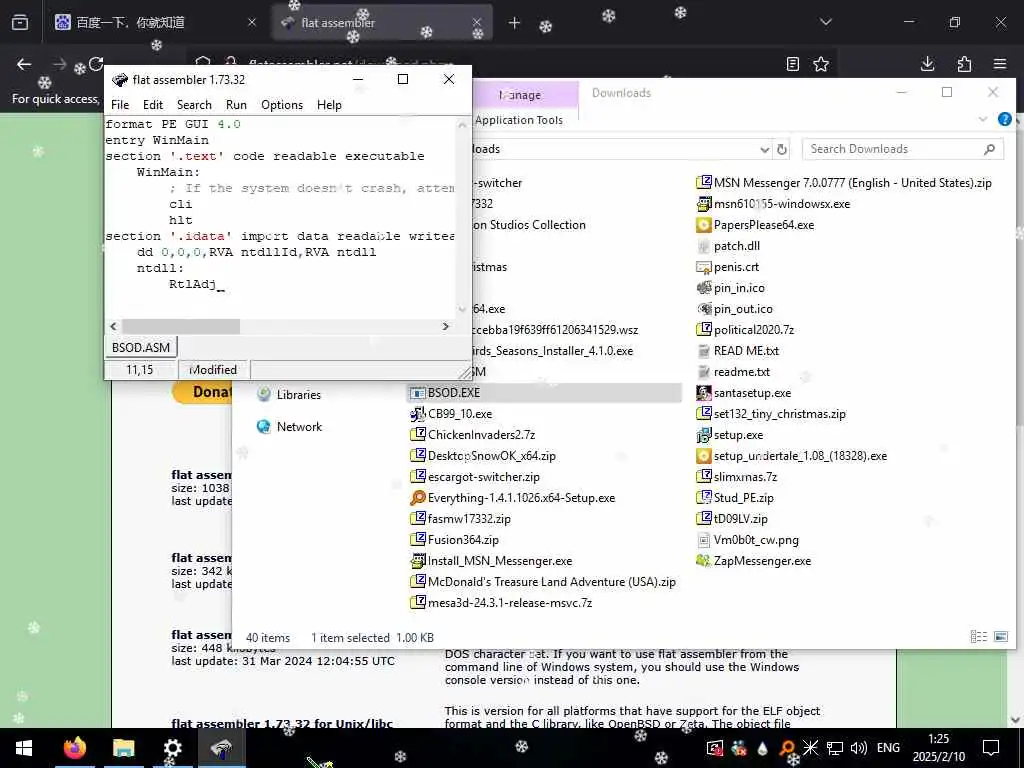Select patch.dll file icon
This screenshot has height=768, width=1024.
click(703, 246)
